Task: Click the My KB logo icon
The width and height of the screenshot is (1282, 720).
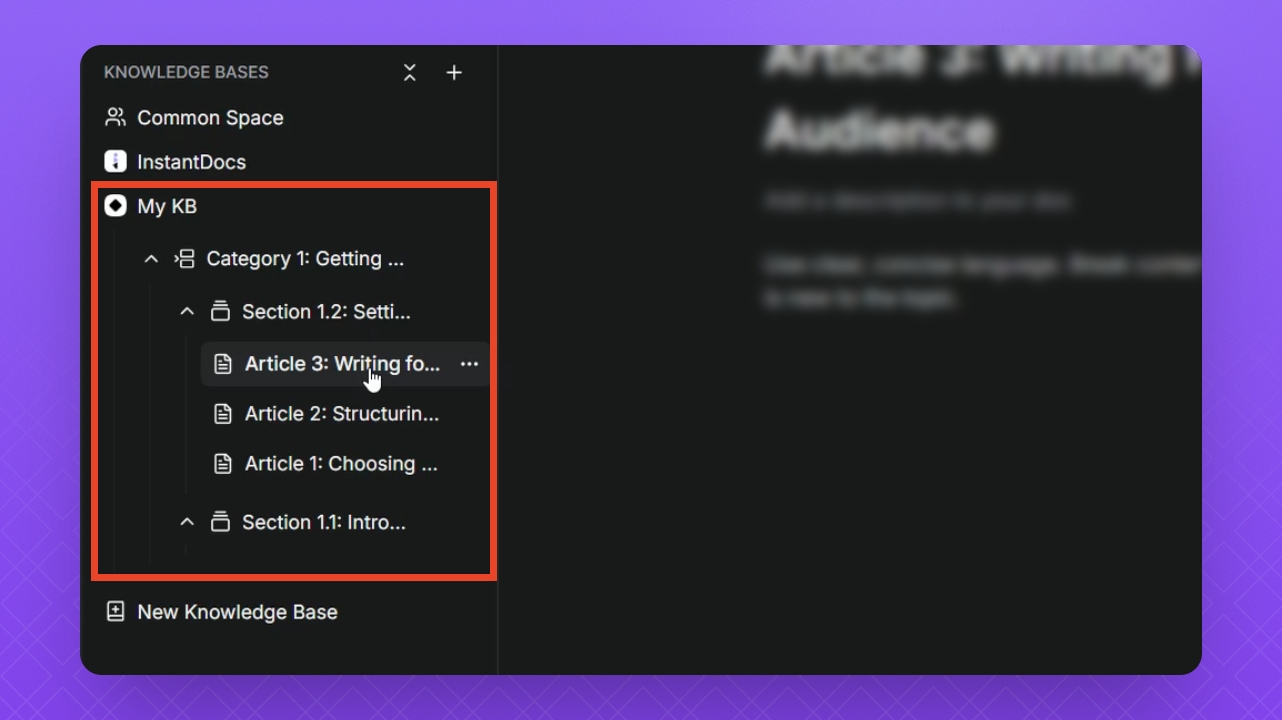Action: [x=115, y=206]
